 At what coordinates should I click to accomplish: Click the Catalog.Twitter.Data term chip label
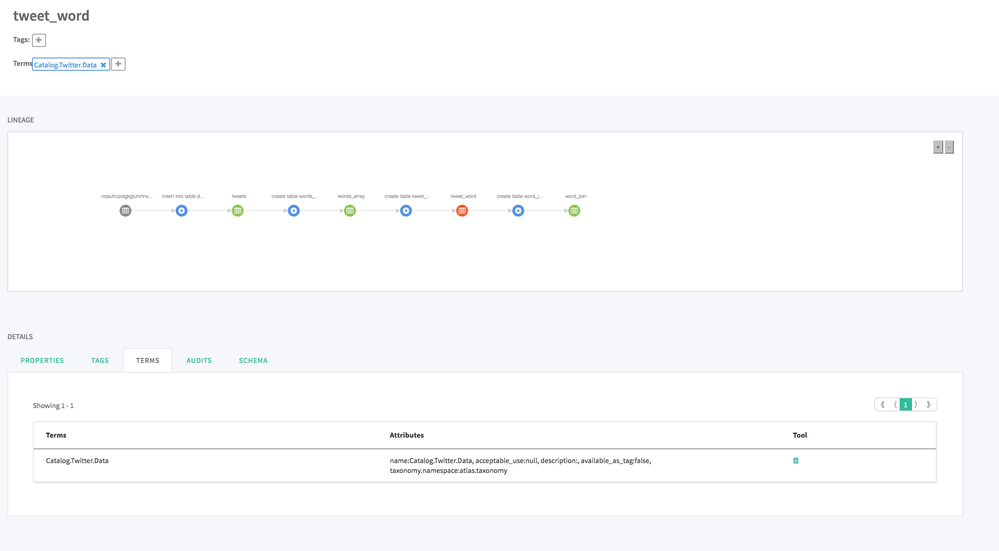pyautogui.click(x=65, y=65)
